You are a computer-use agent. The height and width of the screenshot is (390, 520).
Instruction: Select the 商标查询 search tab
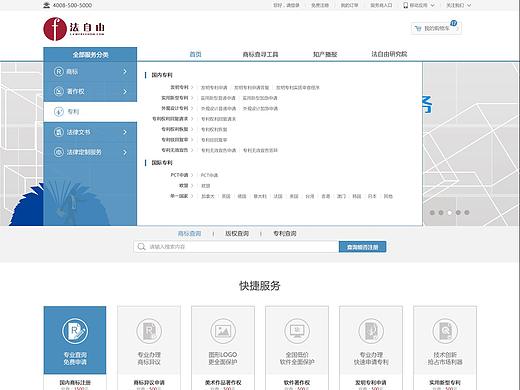189,234
